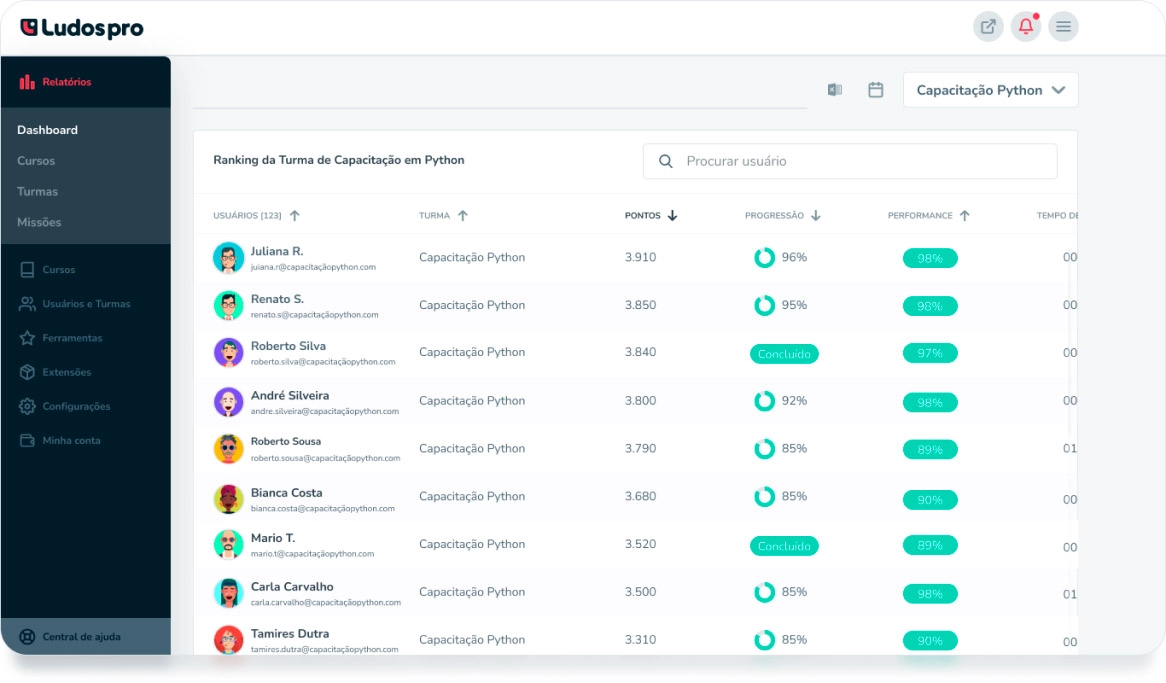Toggle sort on Progressão column
The width and height of the screenshot is (1166, 683).
815,215
